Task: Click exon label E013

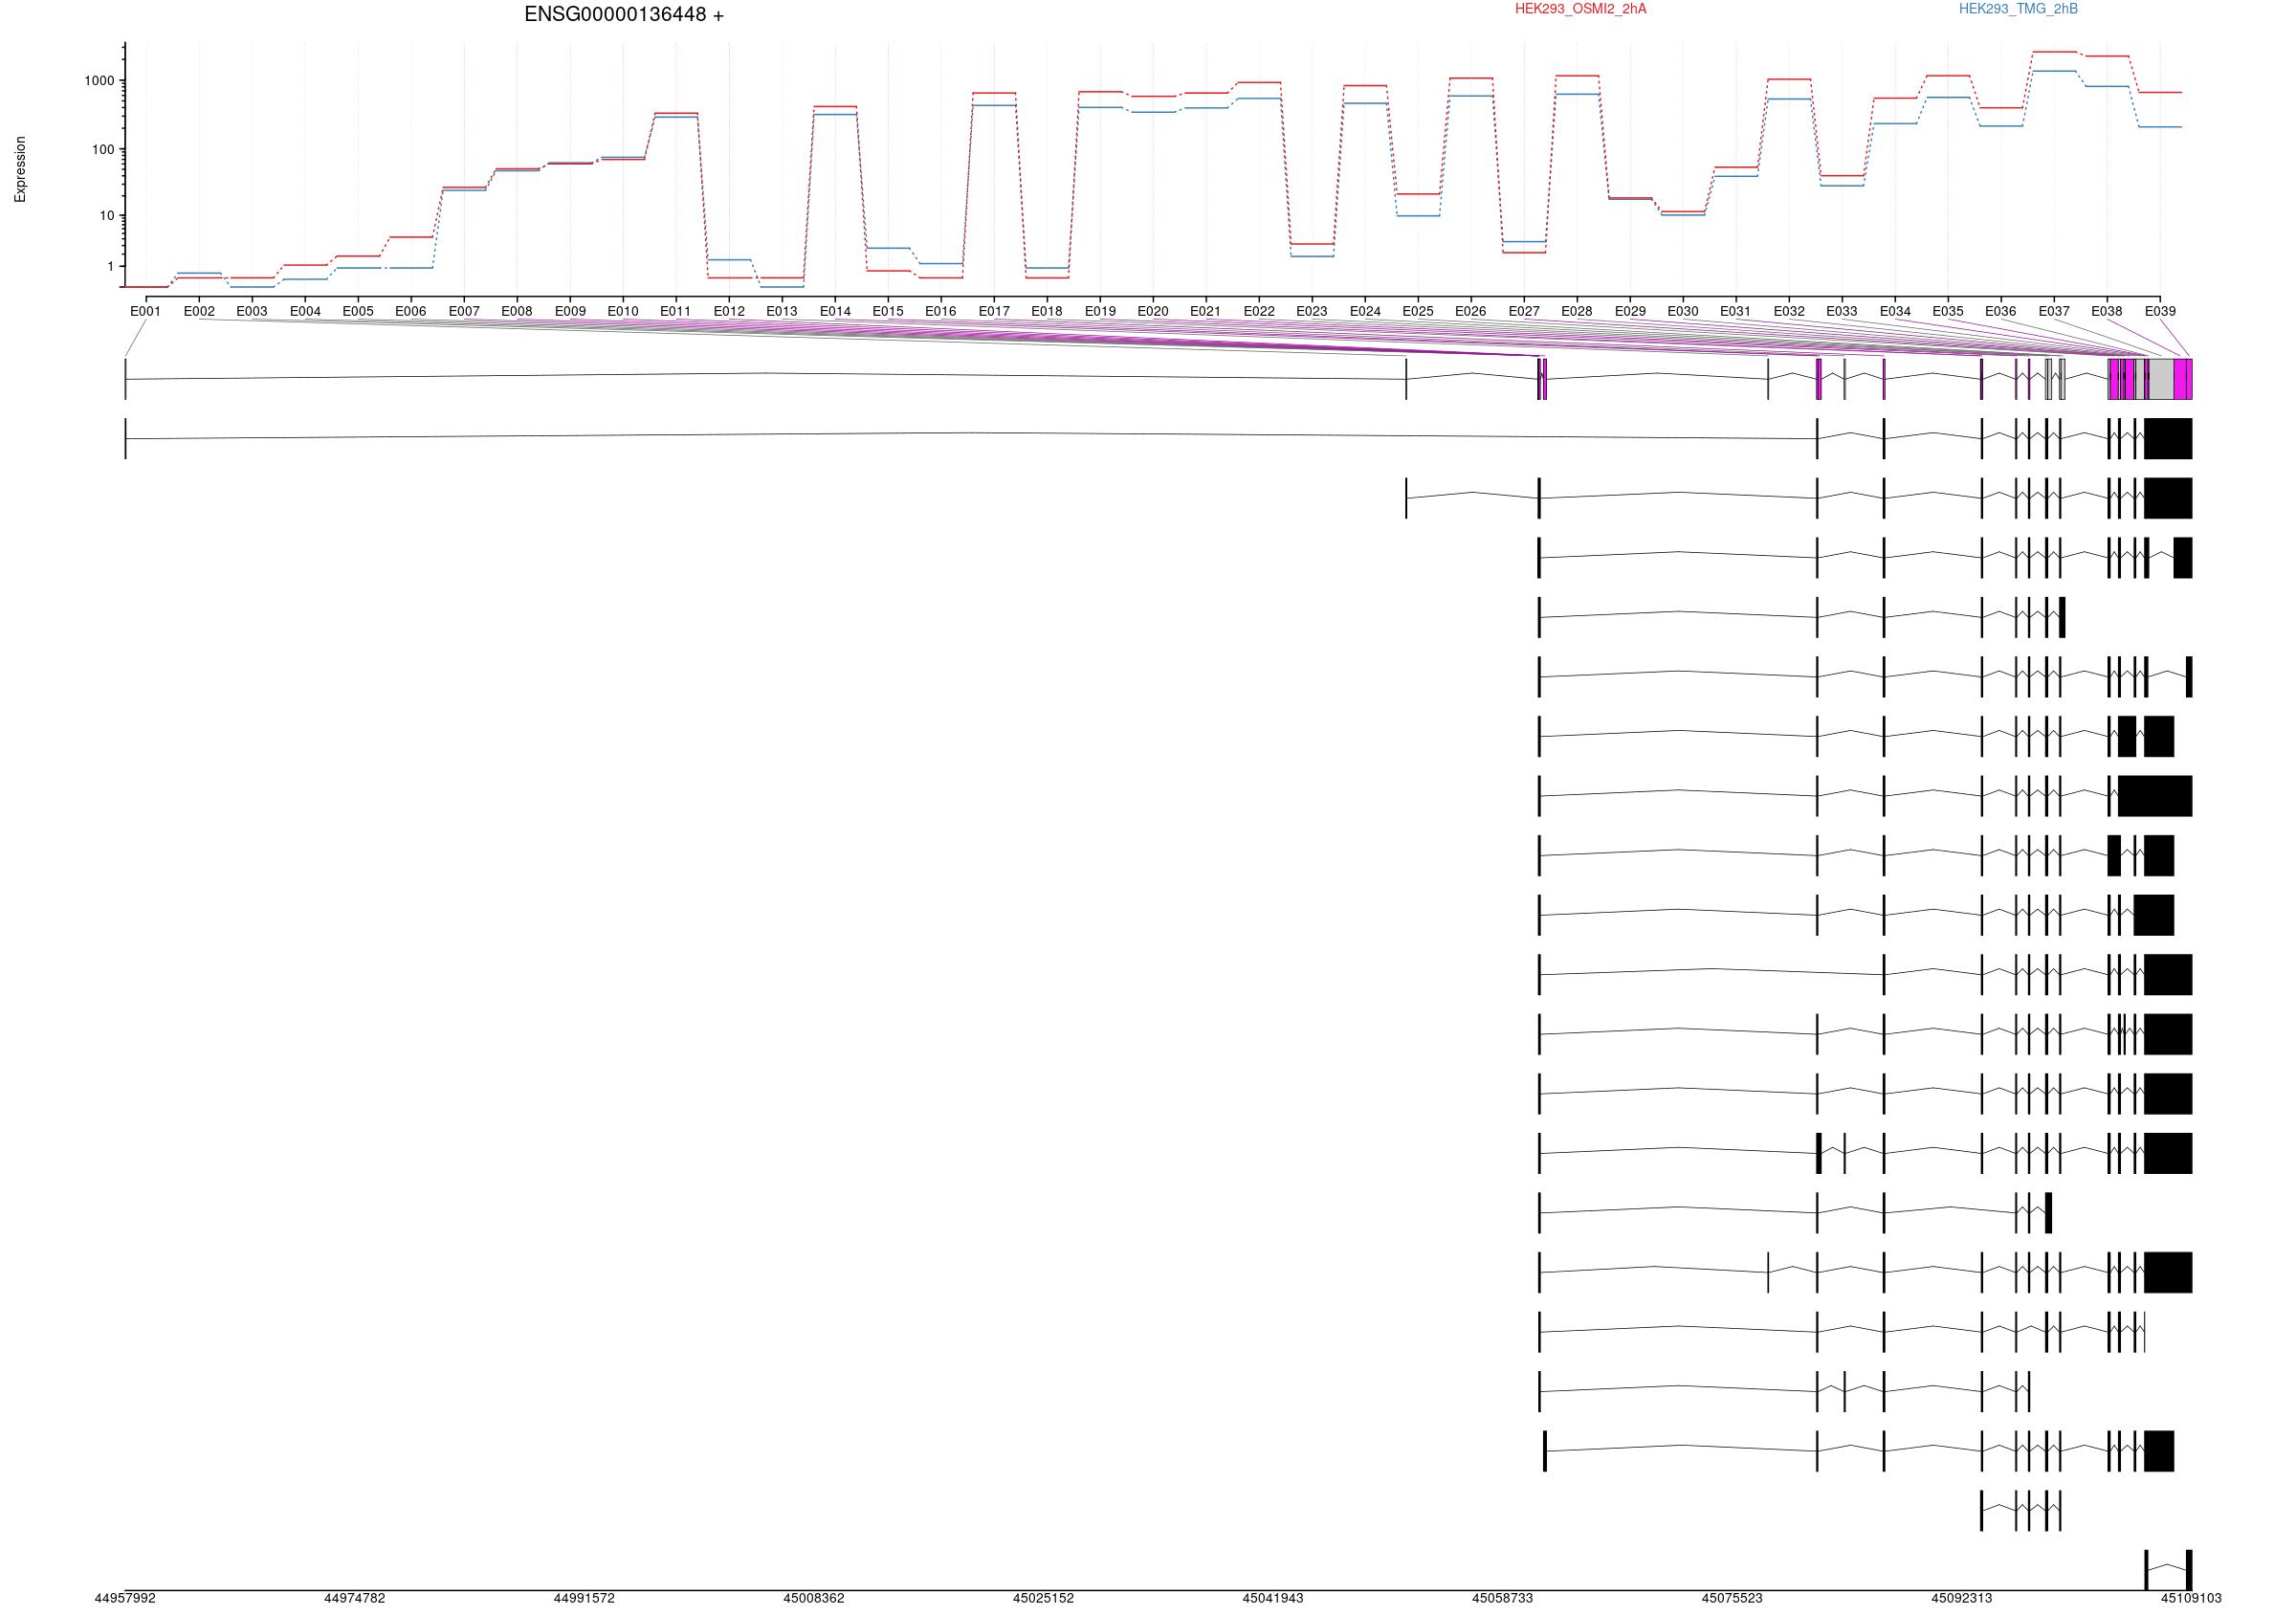Action: click(782, 311)
